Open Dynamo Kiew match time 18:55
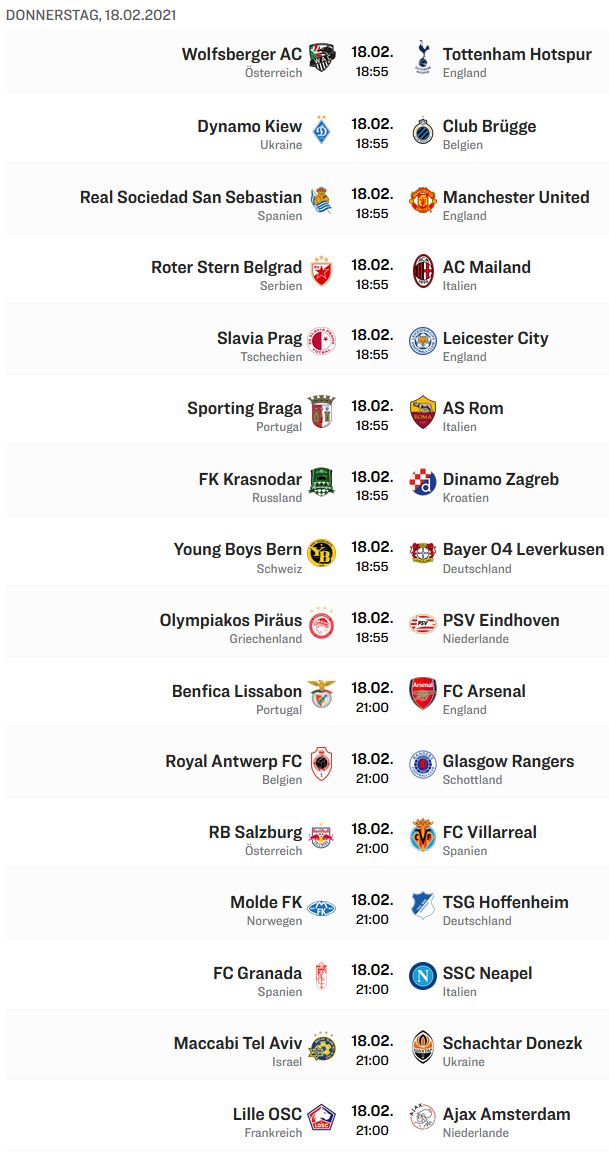Image resolution: width=609 pixels, height=1152 pixels. (x=372, y=144)
